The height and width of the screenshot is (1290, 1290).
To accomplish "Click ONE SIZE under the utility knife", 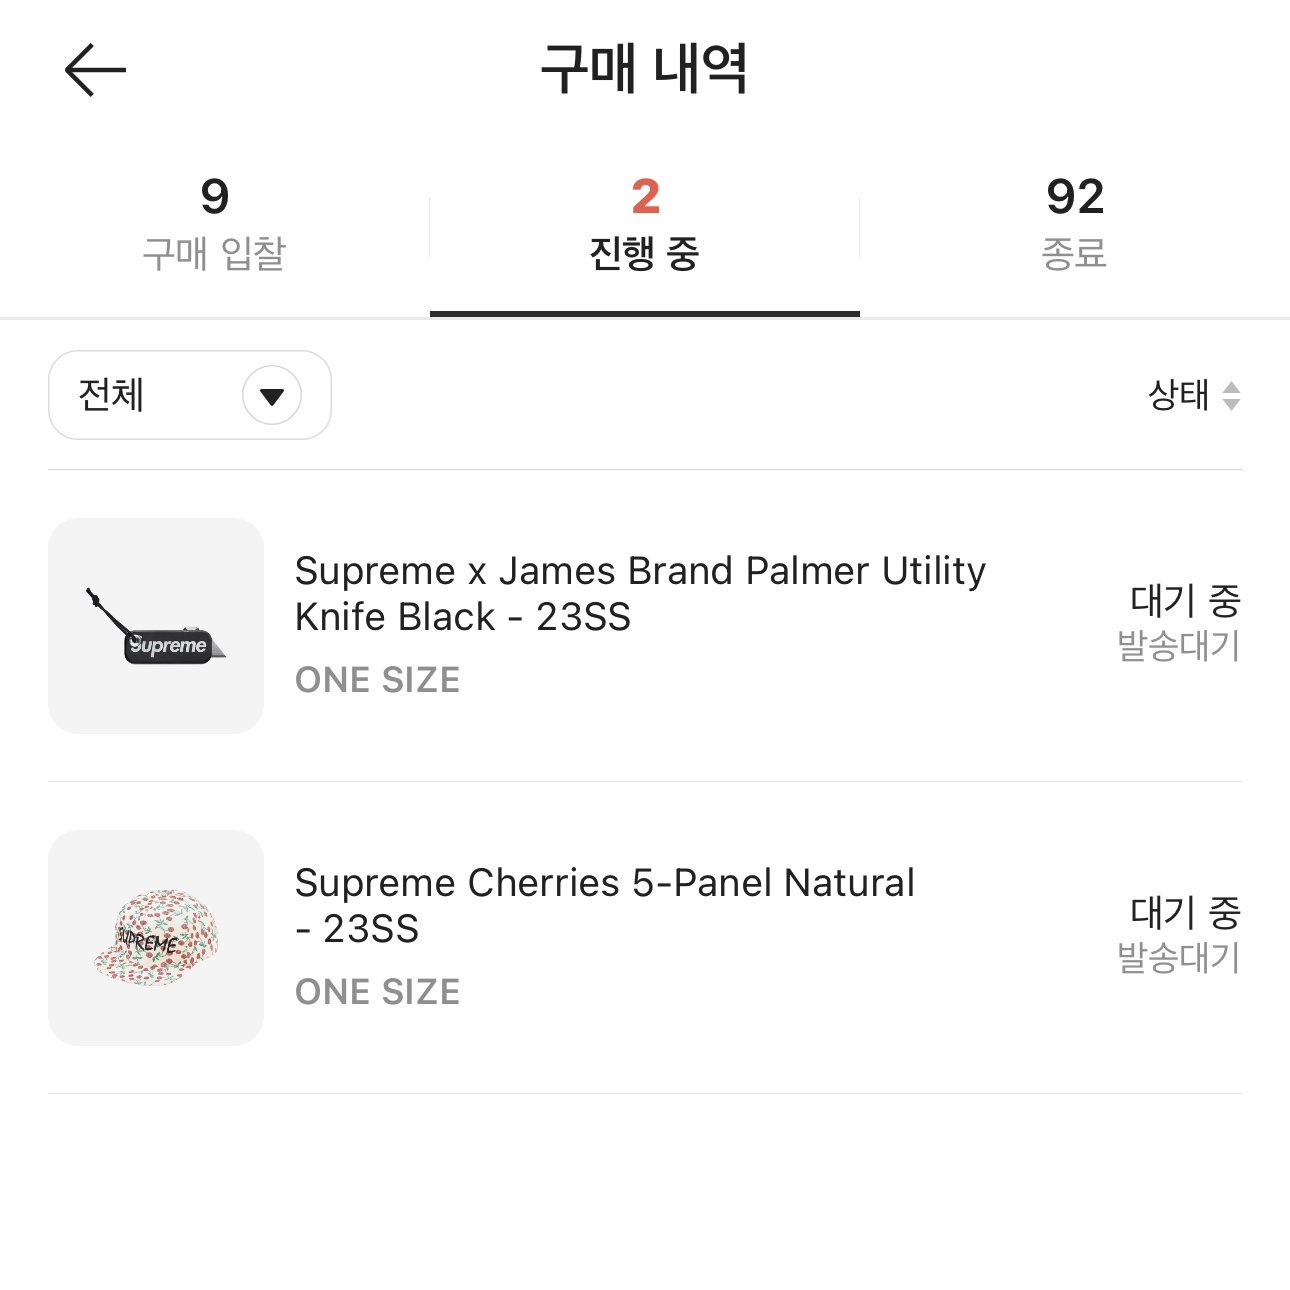I will click(377, 680).
